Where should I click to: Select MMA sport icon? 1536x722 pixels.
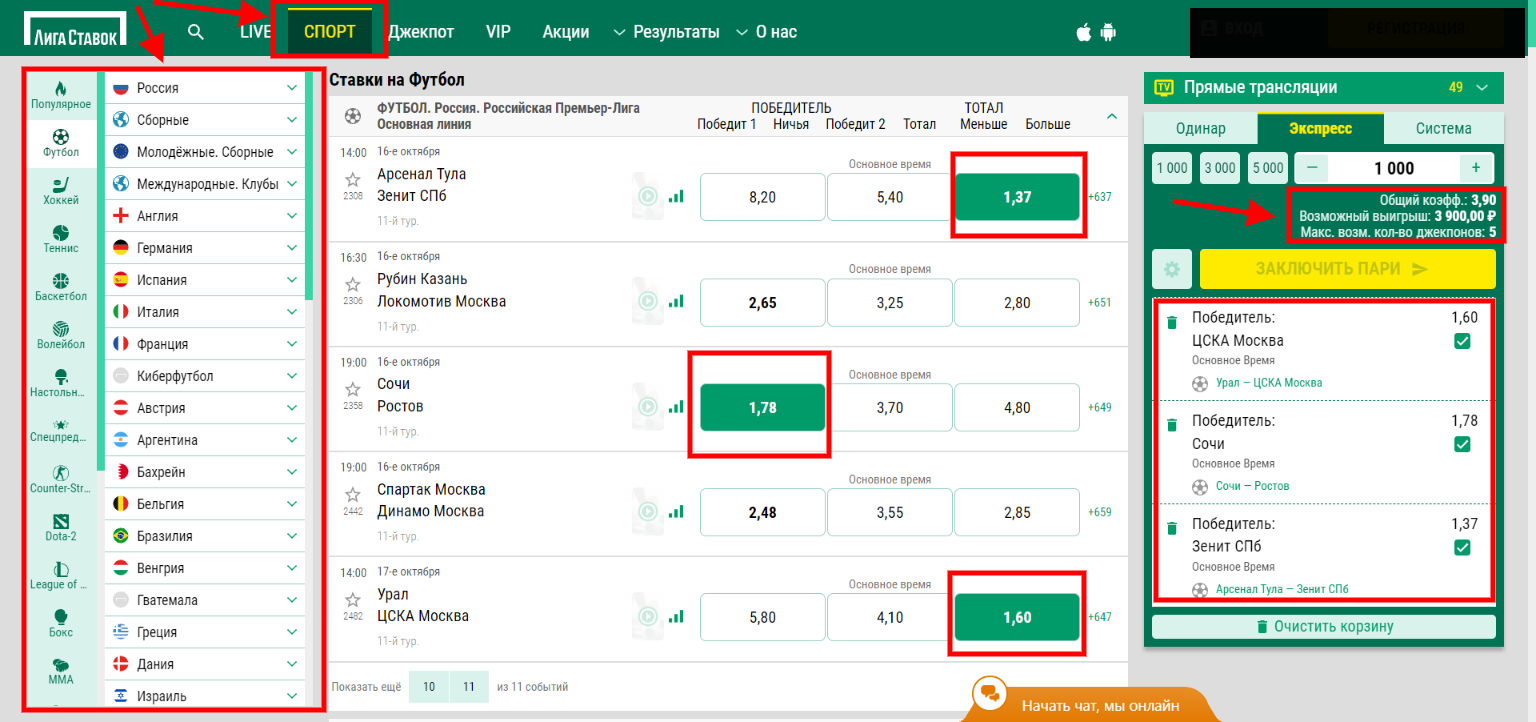click(x=61, y=664)
